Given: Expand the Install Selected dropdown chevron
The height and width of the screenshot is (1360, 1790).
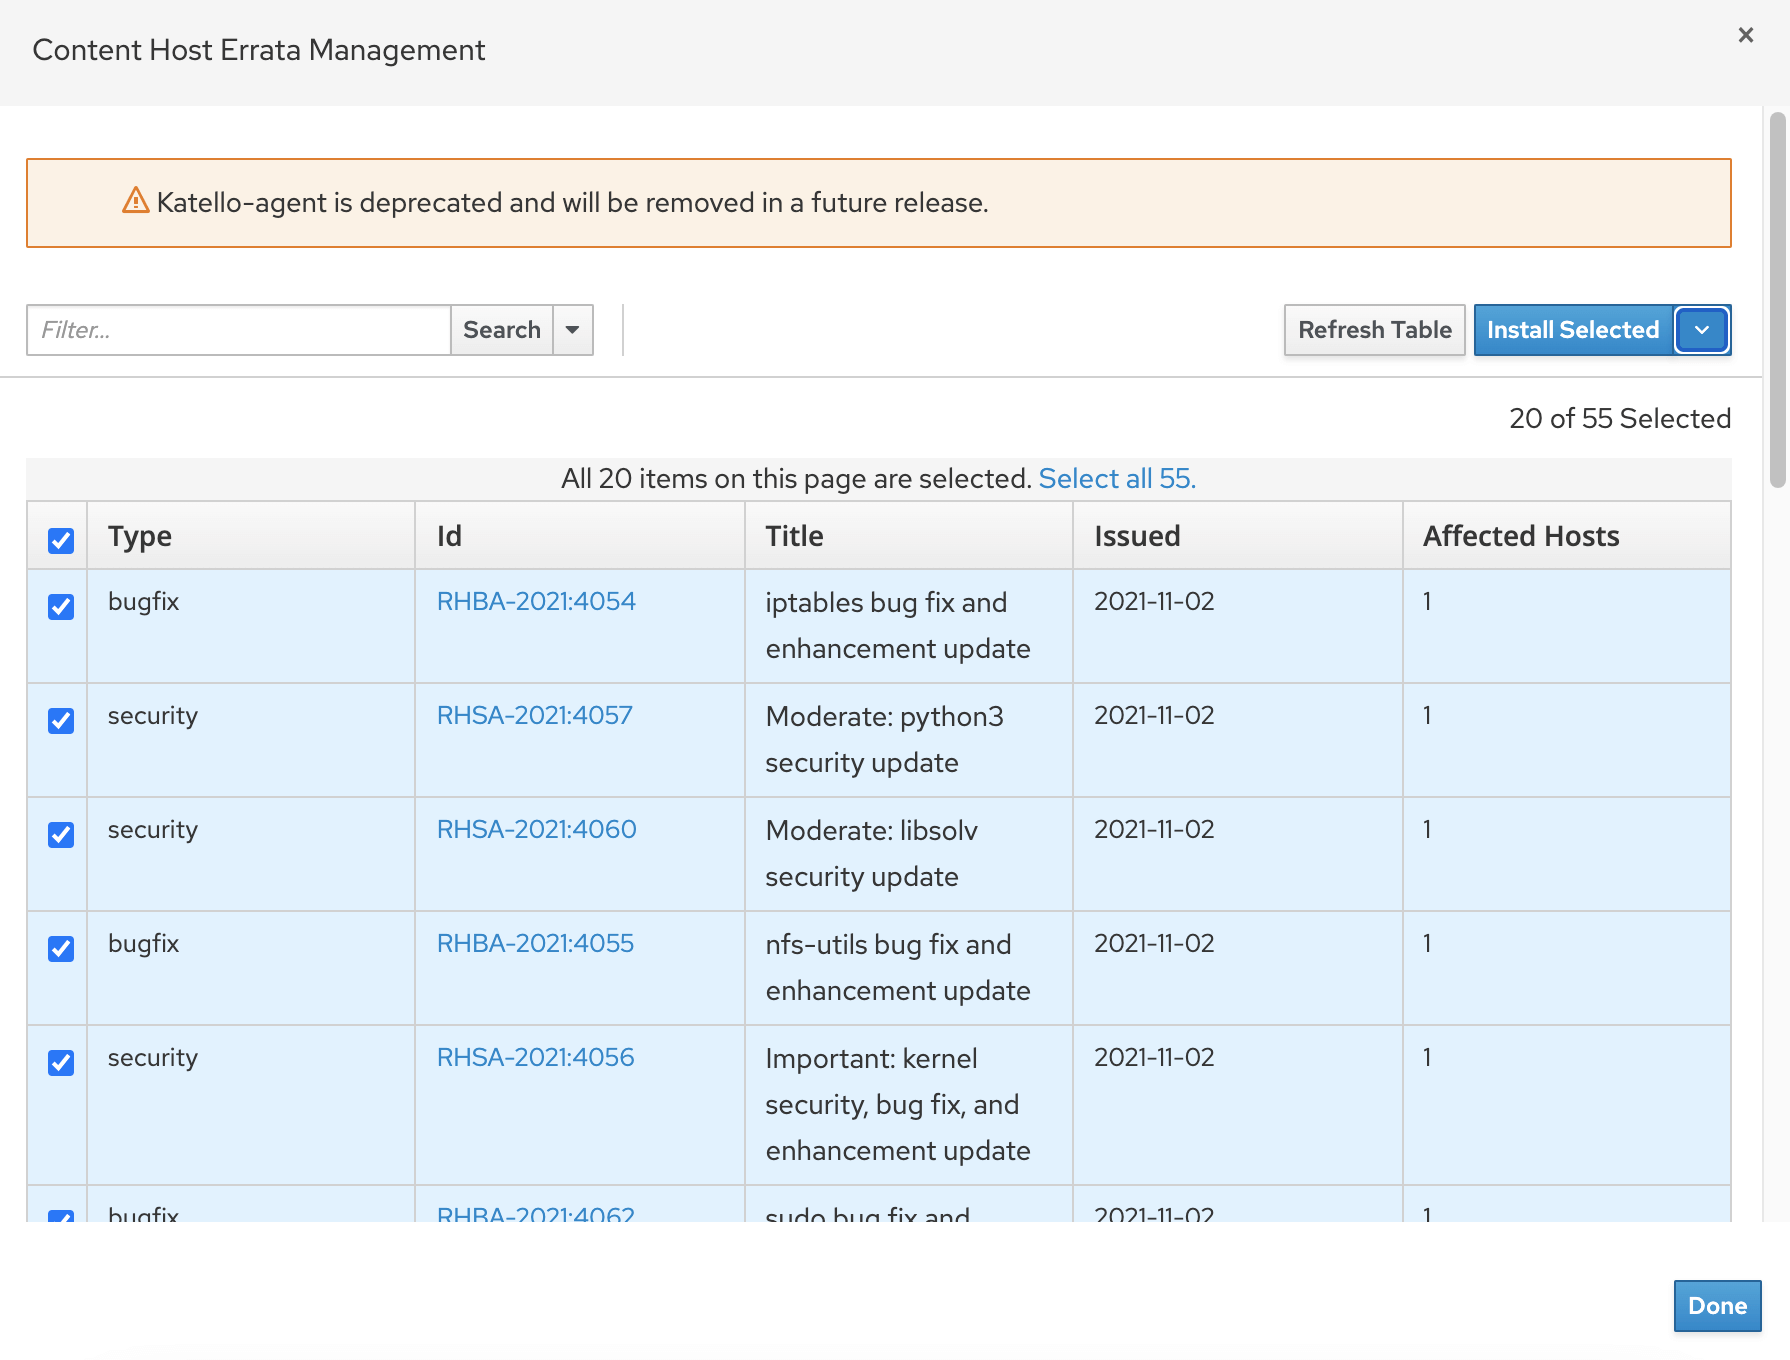Looking at the screenshot, I should point(1701,330).
